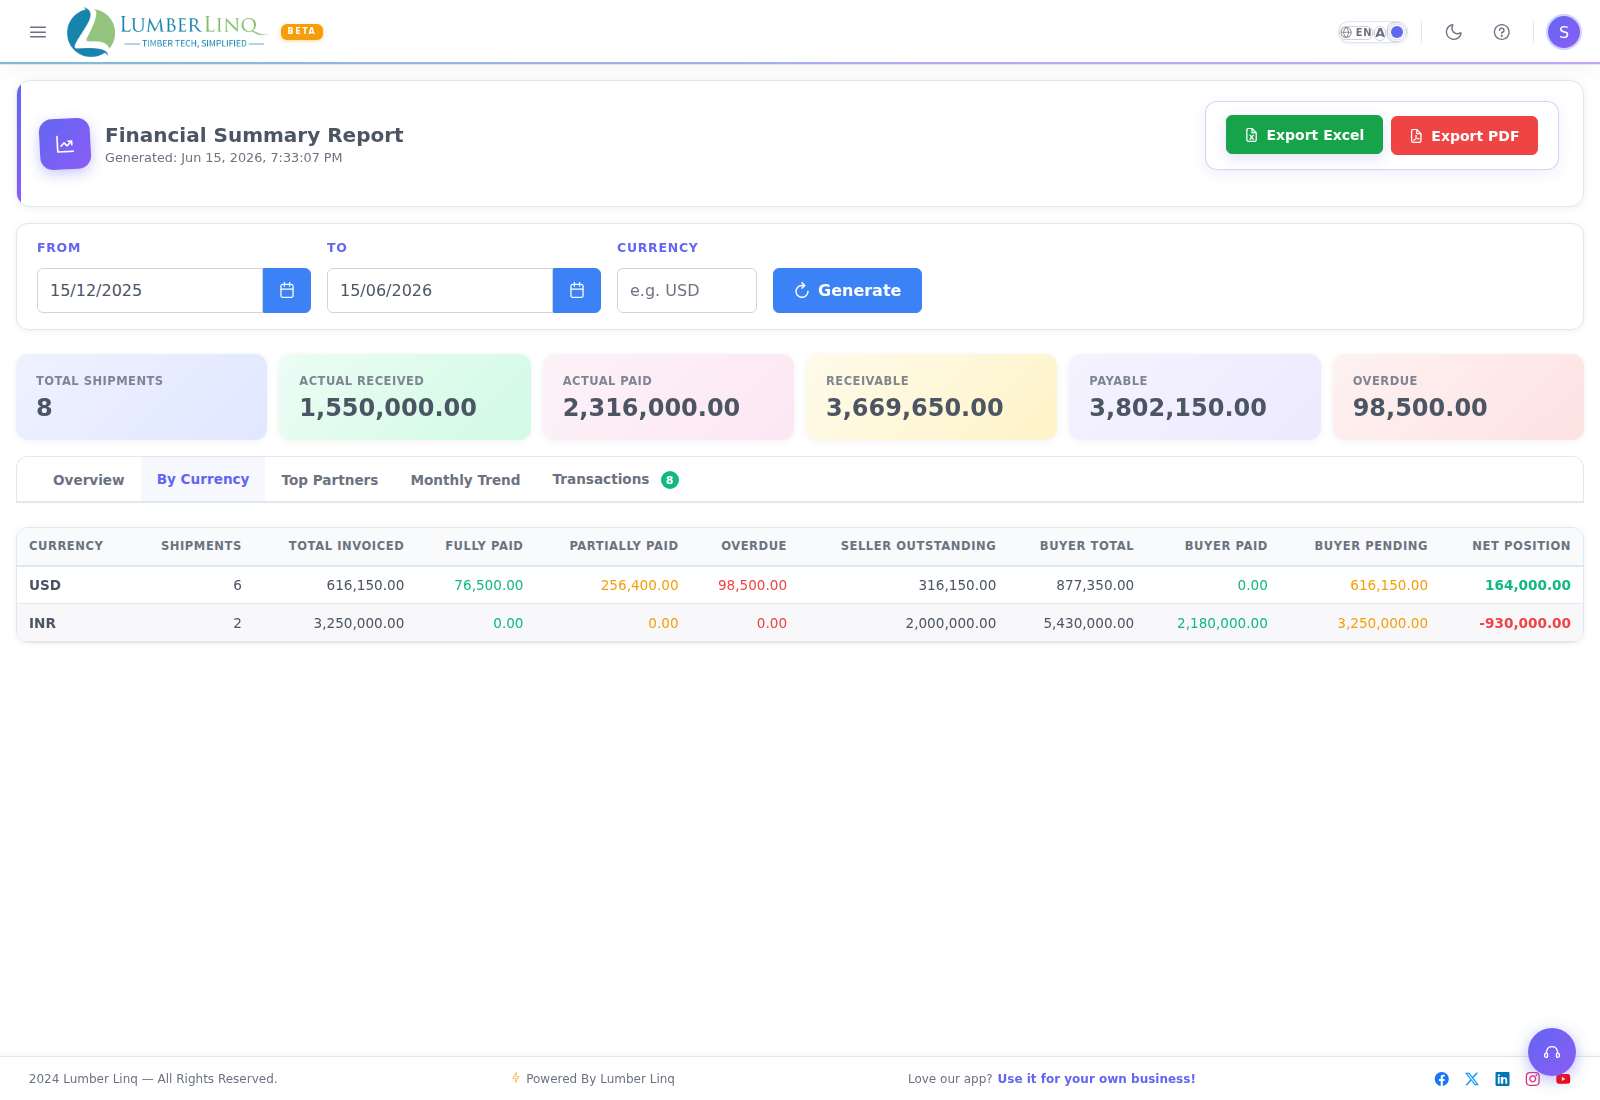Click the Seller Outstanding column header
Viewport: 1600px width, 1100px height.
(x=918, y=546)
